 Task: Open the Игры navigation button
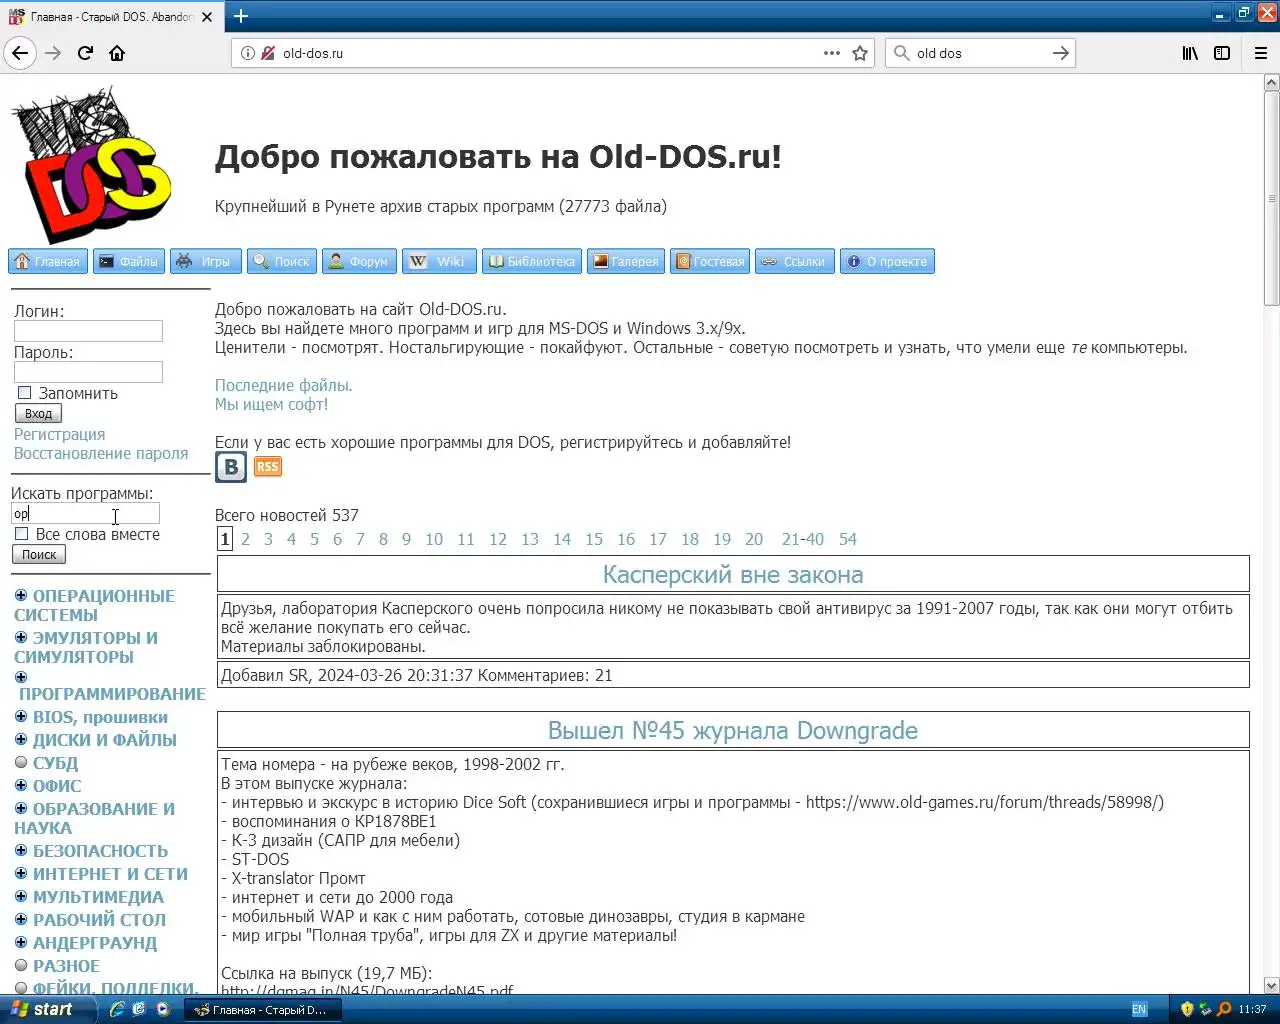coord(206,261)
